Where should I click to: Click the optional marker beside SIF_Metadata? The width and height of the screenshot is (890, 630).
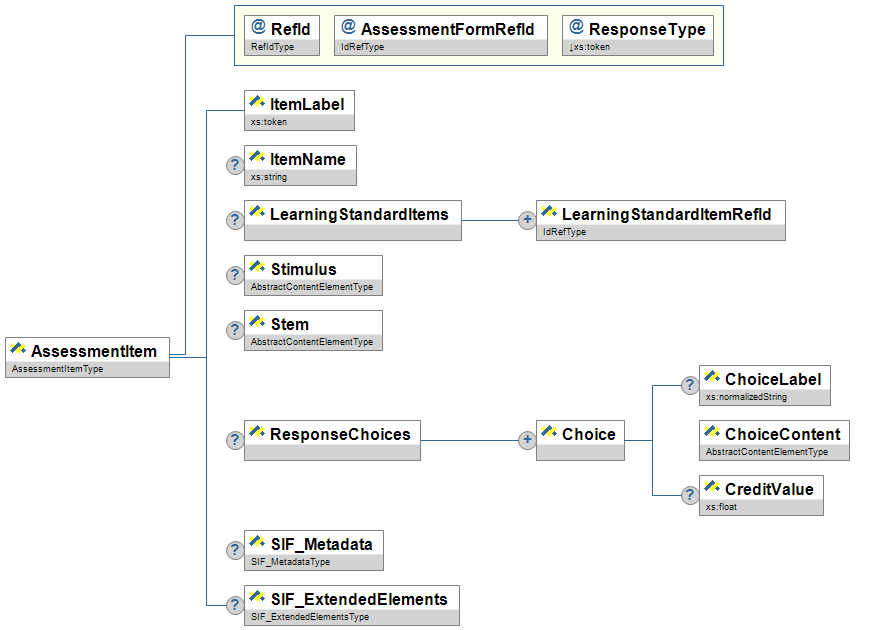point(234,550)
